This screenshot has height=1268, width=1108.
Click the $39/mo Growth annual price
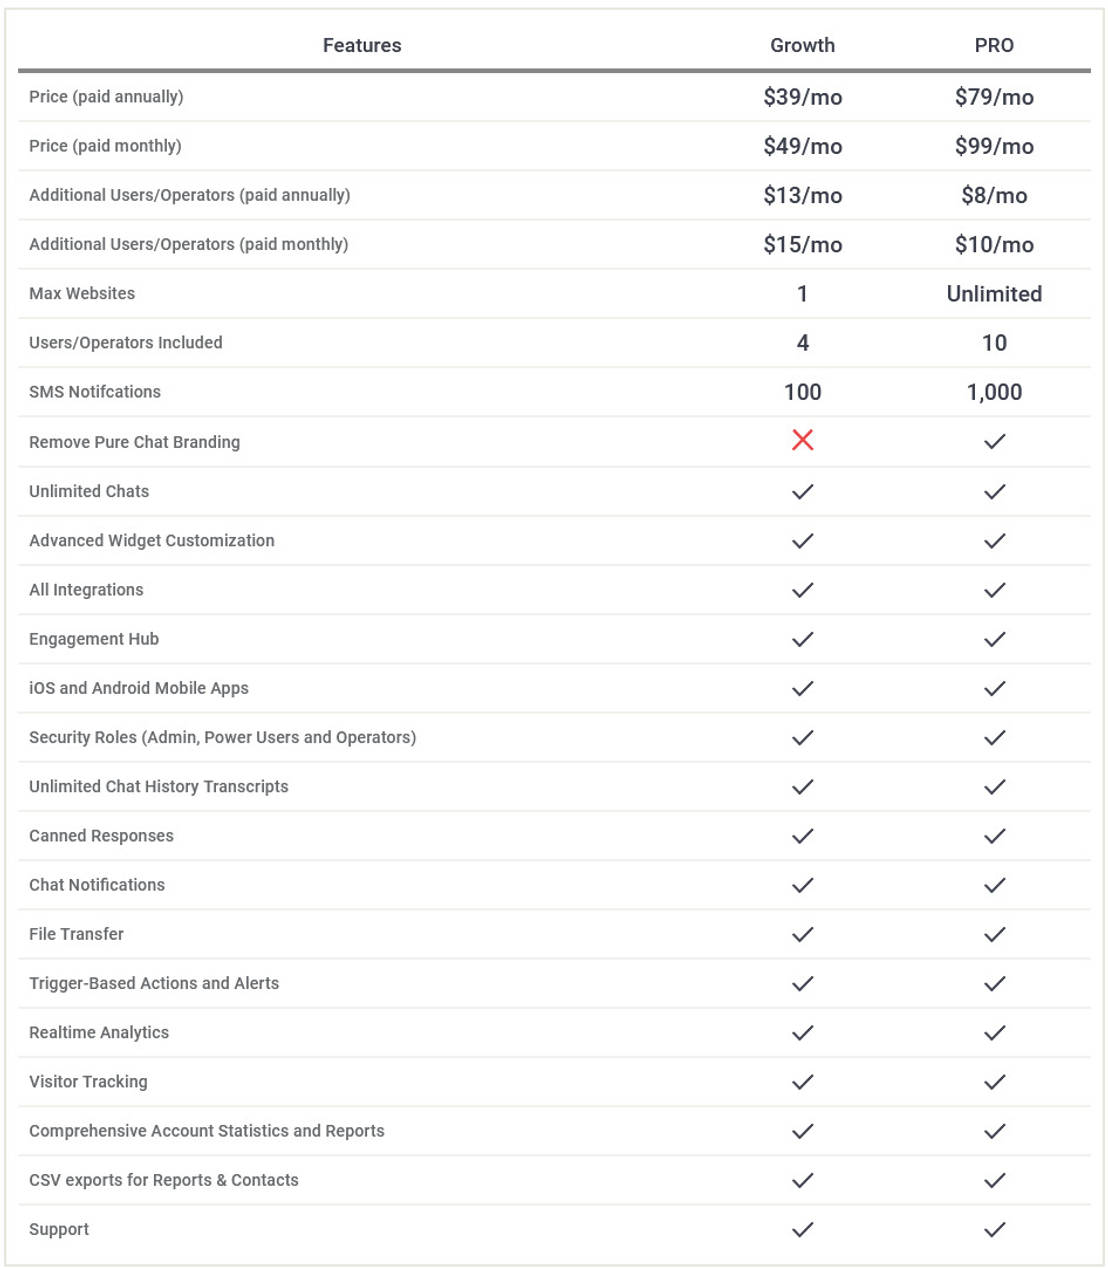[x=802, y=97]
